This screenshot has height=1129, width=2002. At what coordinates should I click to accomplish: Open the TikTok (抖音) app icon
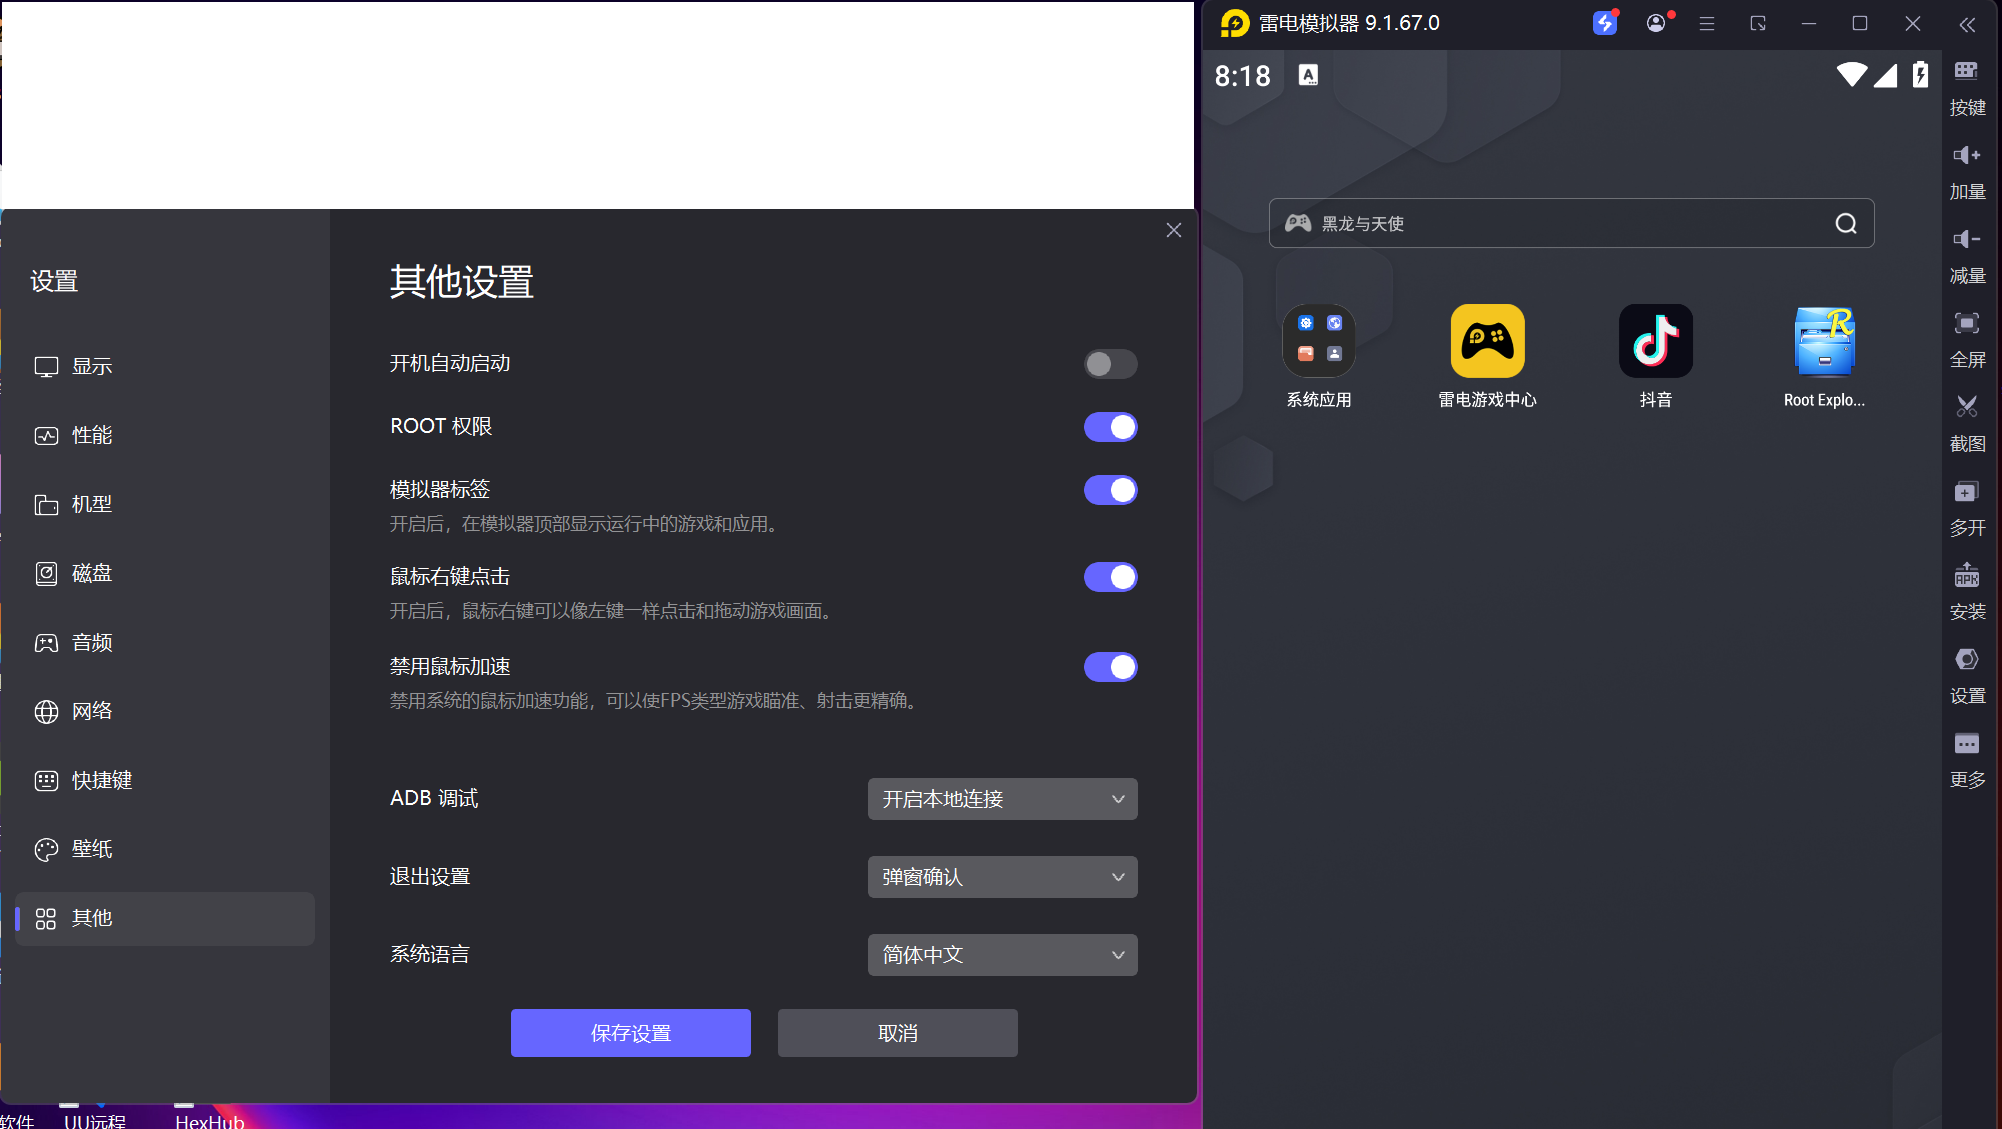click(1655, 342)
